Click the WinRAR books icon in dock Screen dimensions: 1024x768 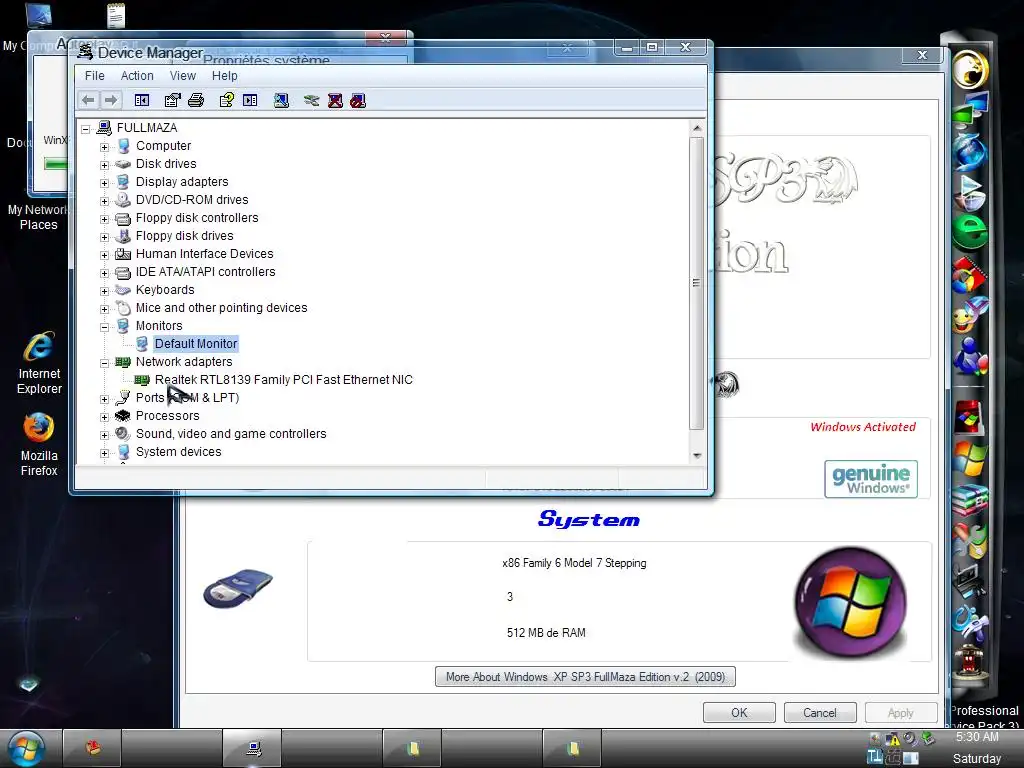point(970,501)
